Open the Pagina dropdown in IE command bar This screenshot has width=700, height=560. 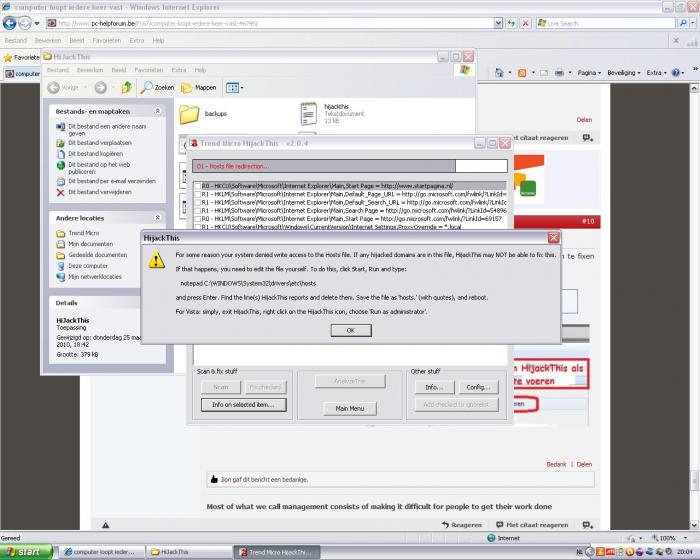[x=589, y=73]
